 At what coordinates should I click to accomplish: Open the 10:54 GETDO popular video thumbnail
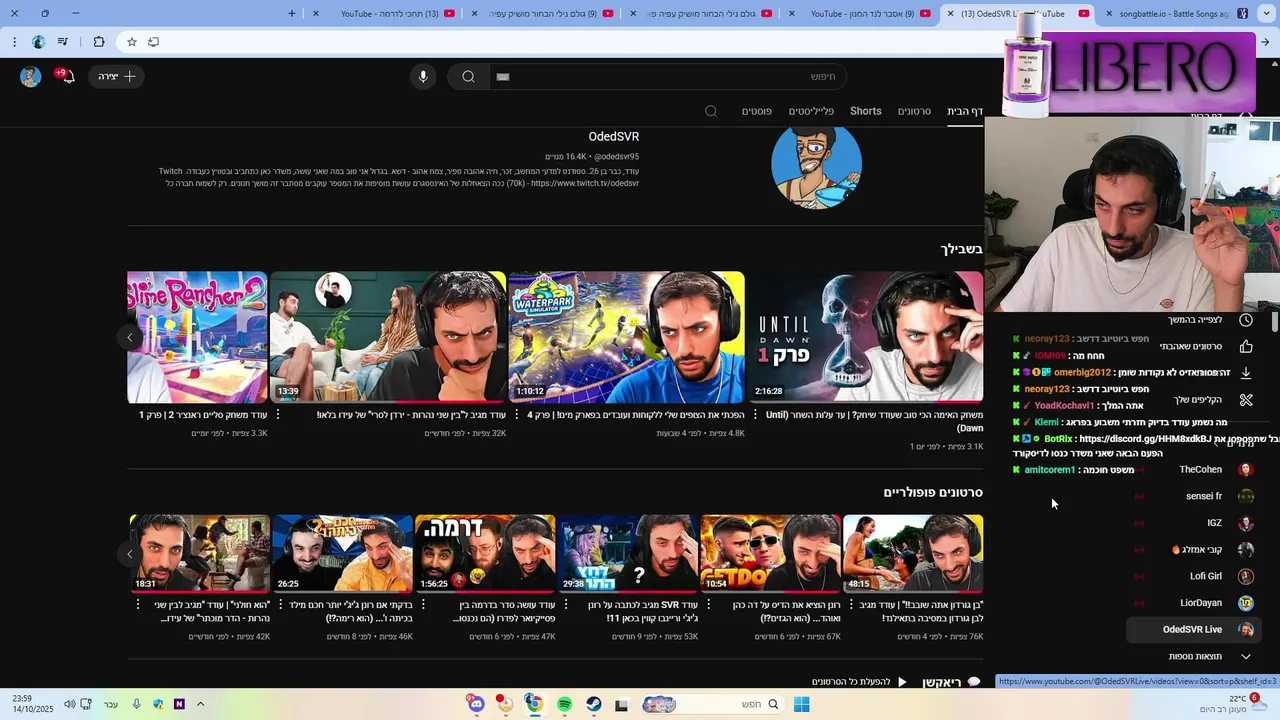point(770,553)
